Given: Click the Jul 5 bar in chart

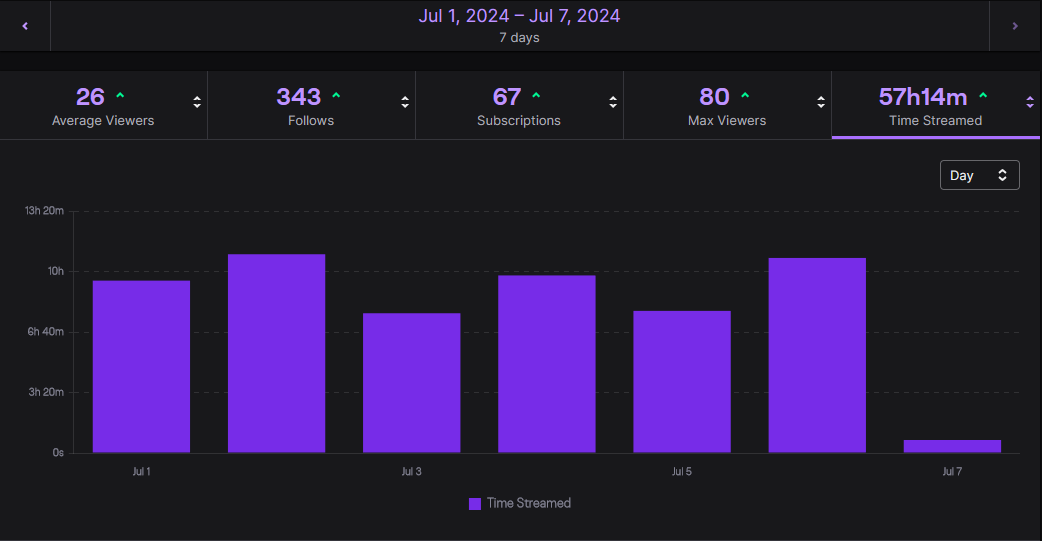Looking at the screenshot, I should [682, 382].
